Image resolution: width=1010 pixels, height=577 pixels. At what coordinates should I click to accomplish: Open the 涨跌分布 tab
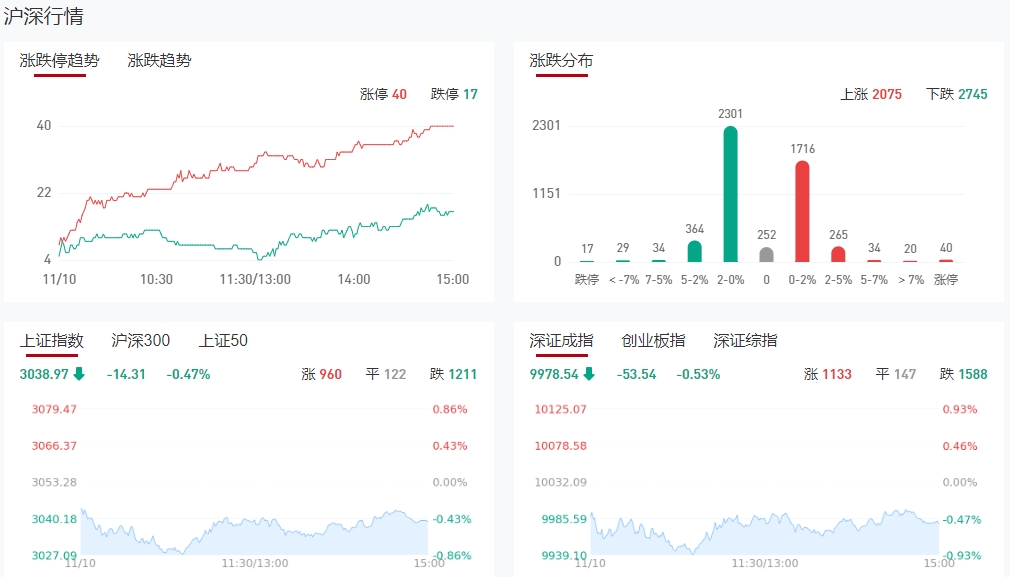pos(561,60)
